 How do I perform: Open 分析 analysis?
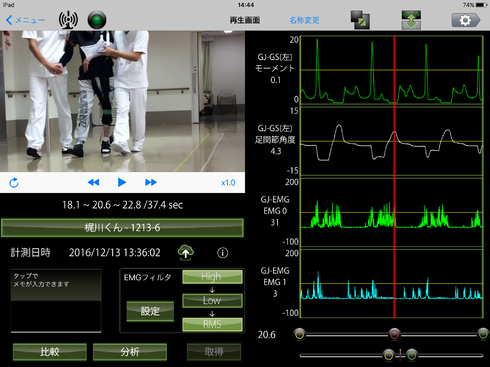[130, 352]
